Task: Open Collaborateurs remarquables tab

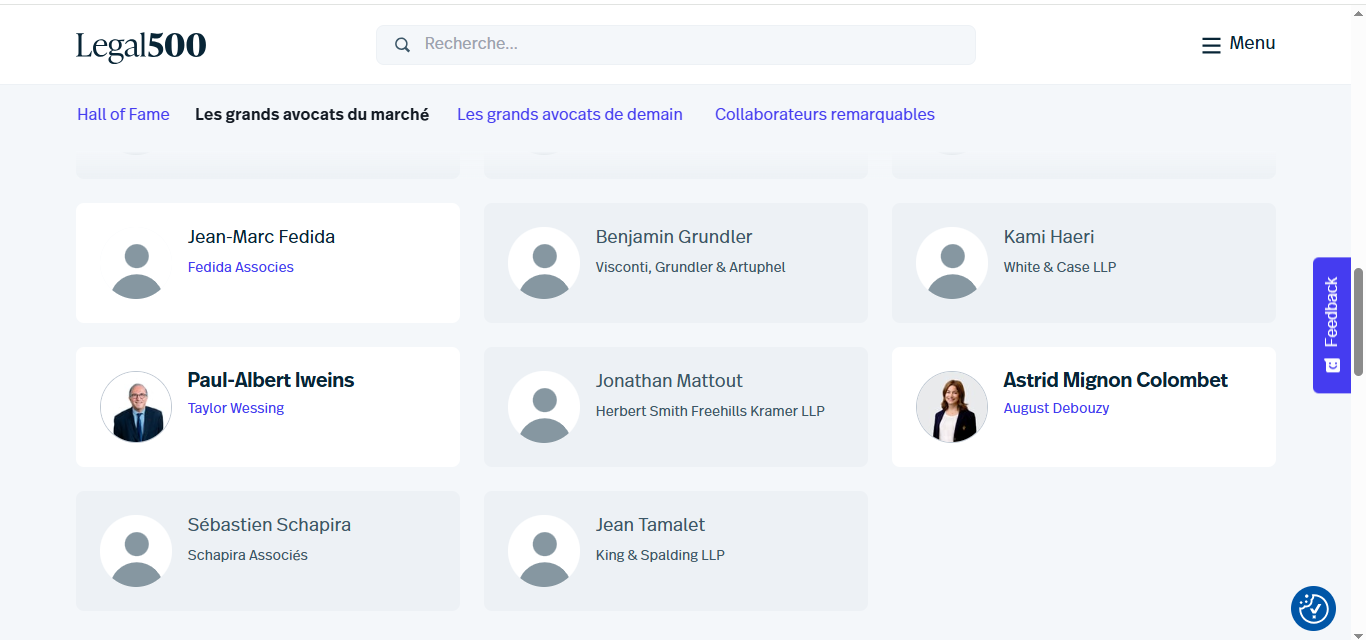Action: tap(825, 114)
